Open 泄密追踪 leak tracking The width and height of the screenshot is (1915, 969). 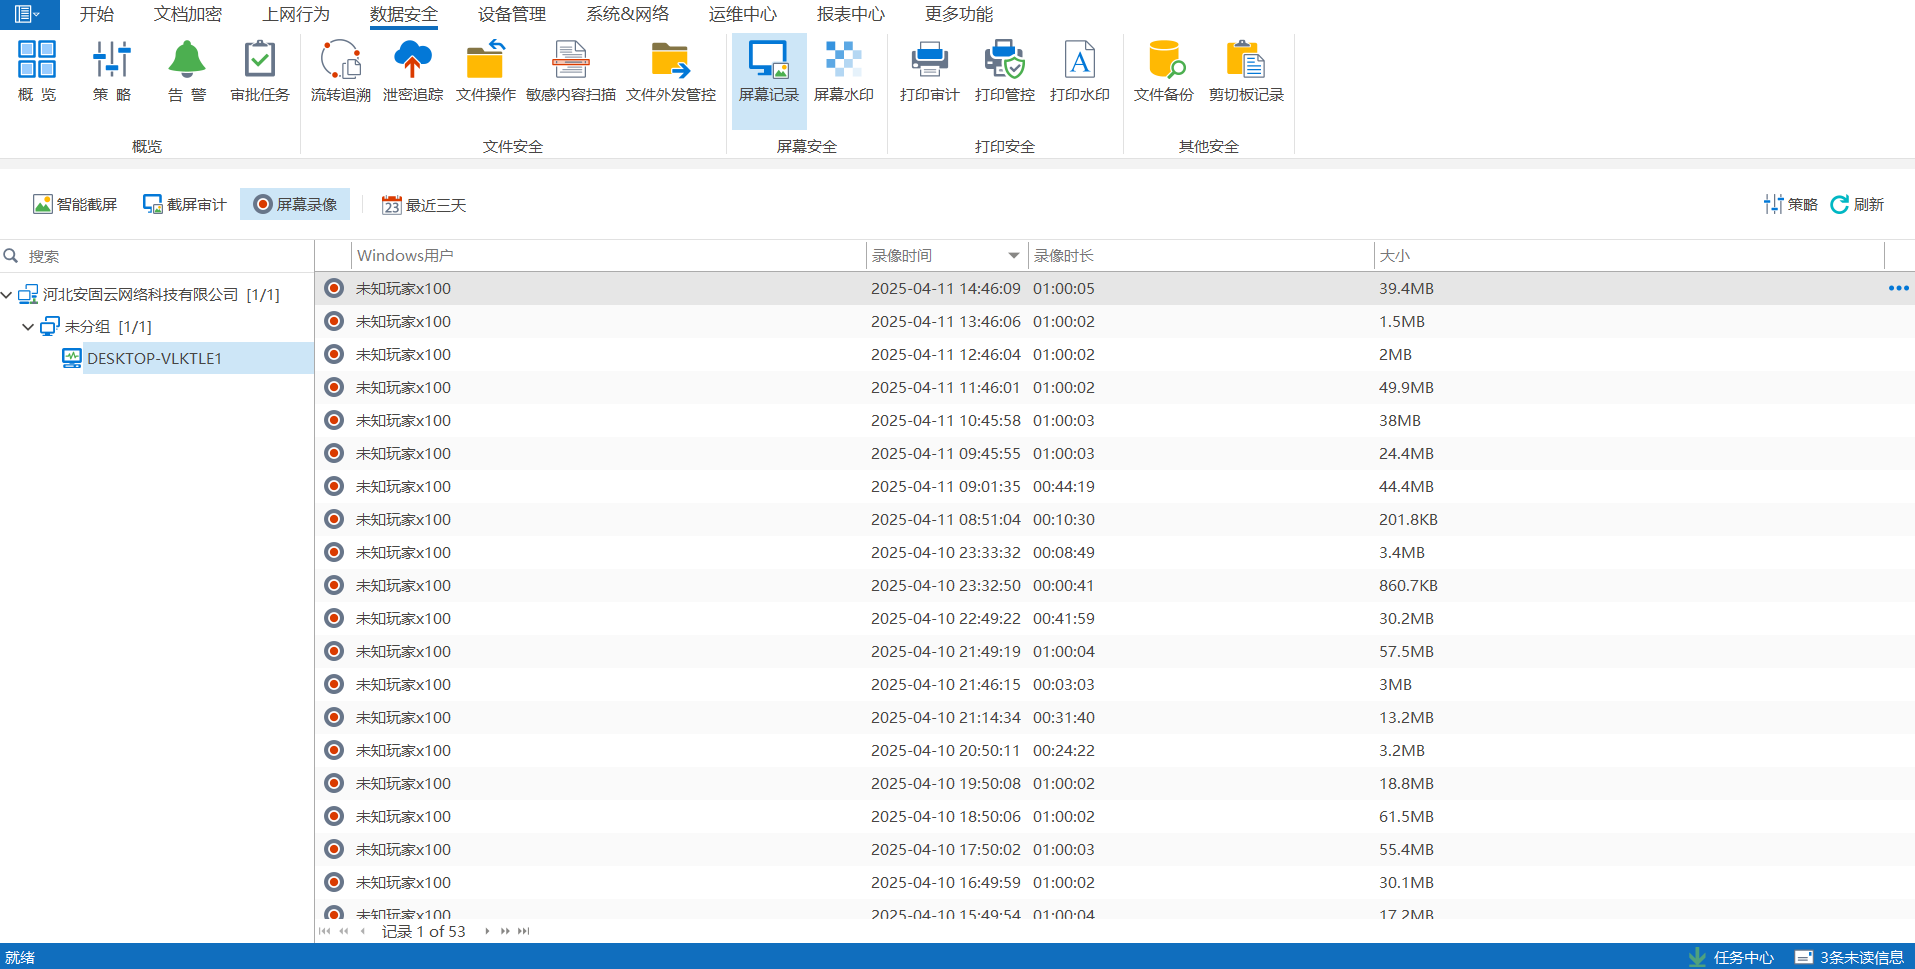coord(413,71)
